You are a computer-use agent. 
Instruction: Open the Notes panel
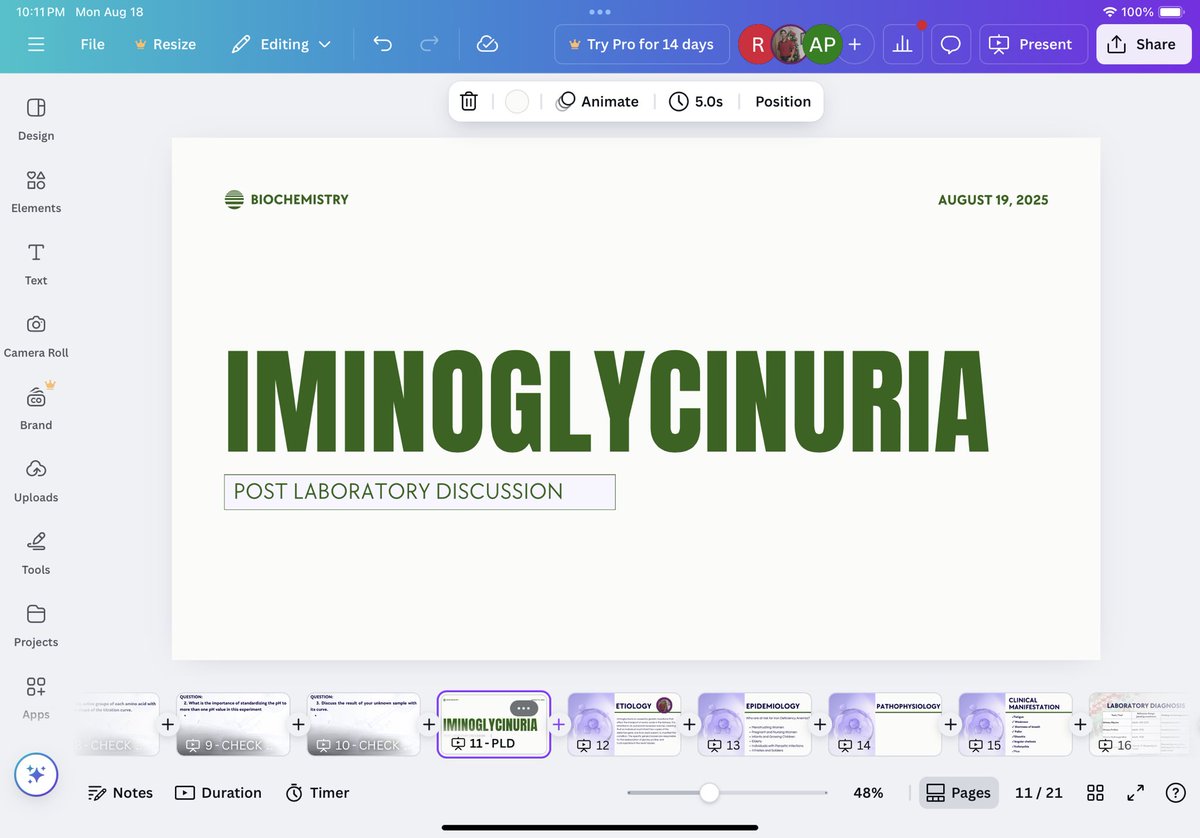(120, 792)
